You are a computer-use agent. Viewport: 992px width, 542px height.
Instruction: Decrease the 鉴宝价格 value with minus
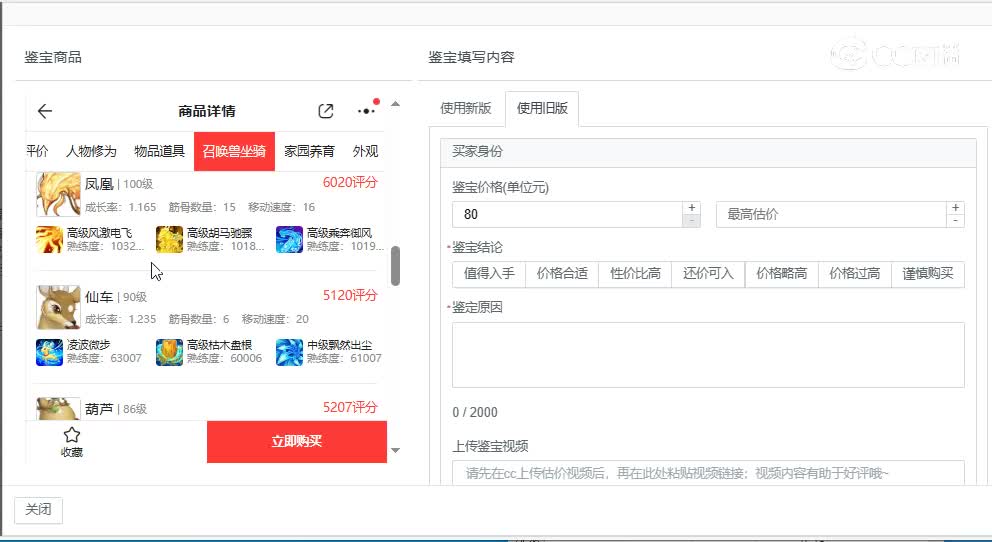pos(691,221)
